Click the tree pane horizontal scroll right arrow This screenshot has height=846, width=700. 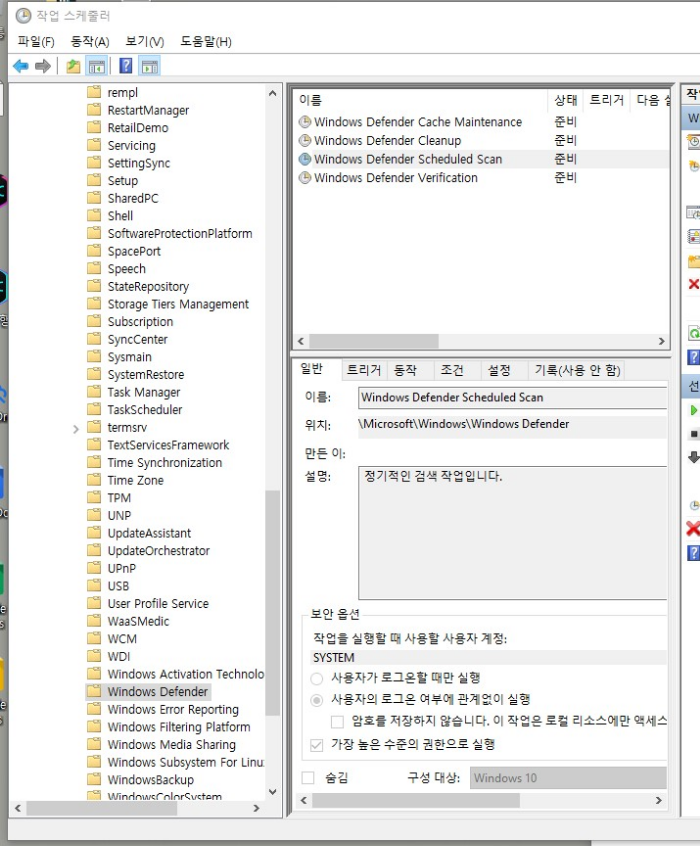pyautogui.click(x=256, y=808)
